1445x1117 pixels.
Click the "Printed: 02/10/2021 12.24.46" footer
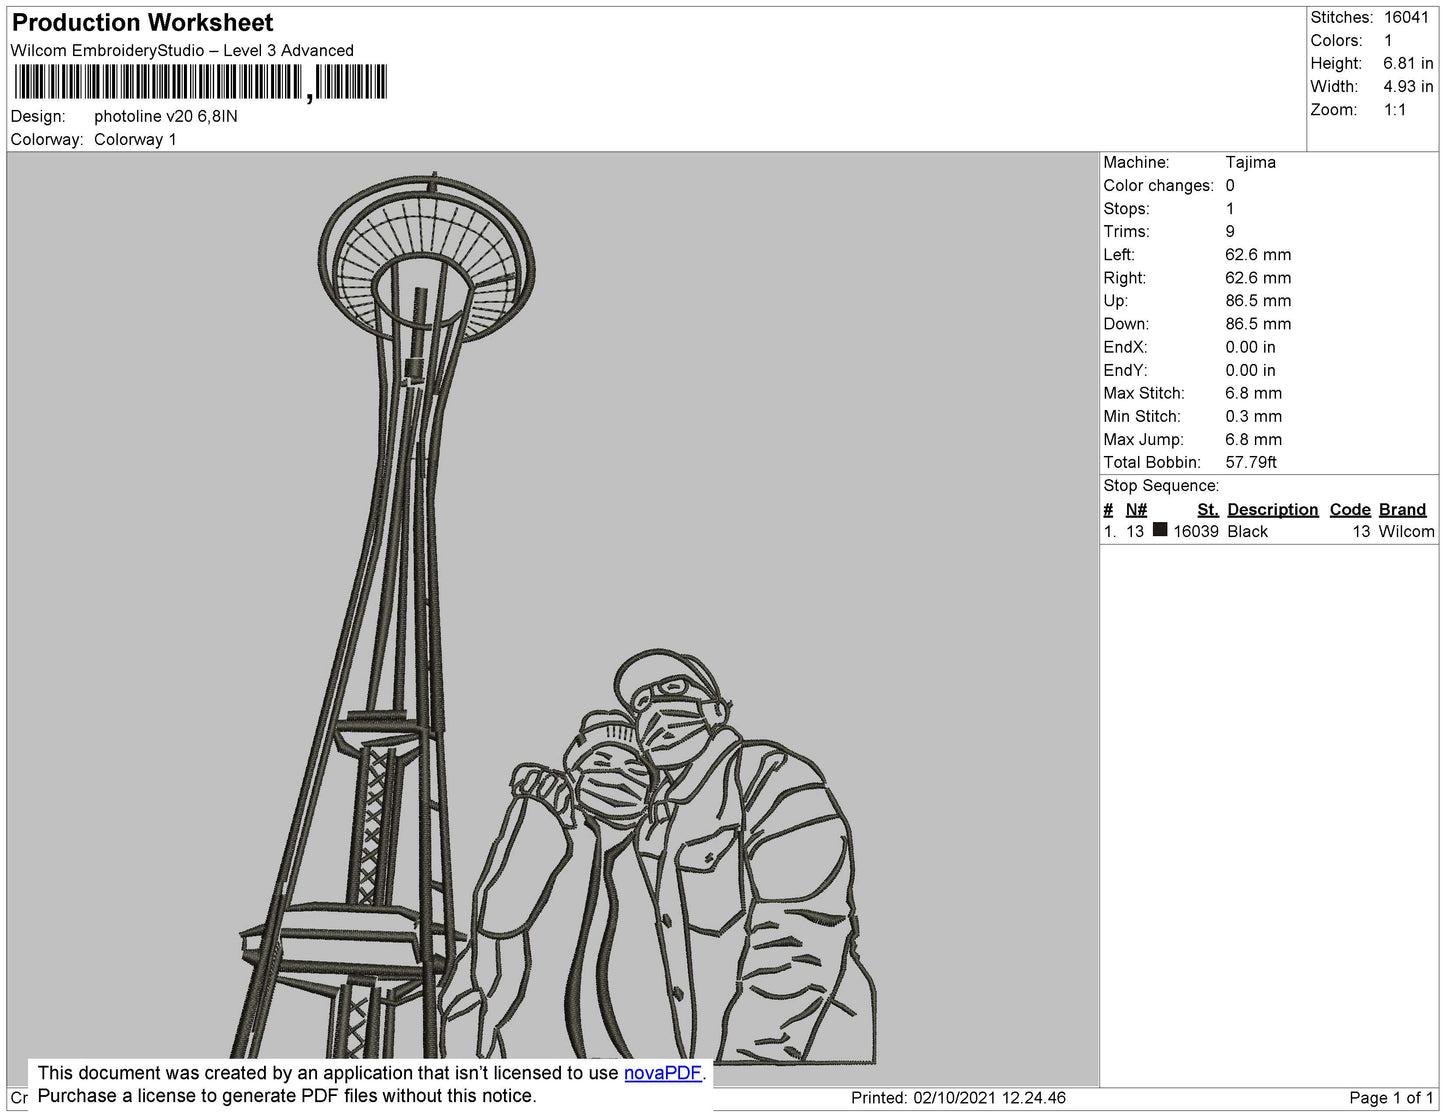coord(958,1098)
